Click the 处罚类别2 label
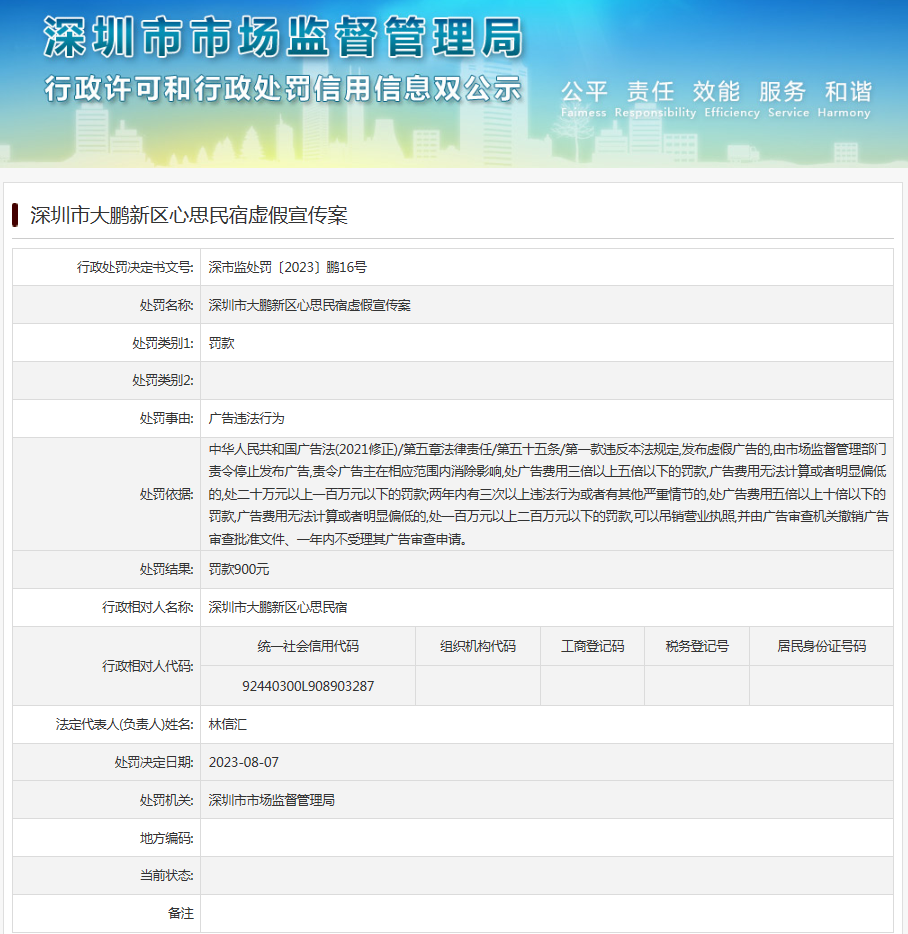Image resolution: width=908 pixels, height=934 pixels. [x=163, y=380]
